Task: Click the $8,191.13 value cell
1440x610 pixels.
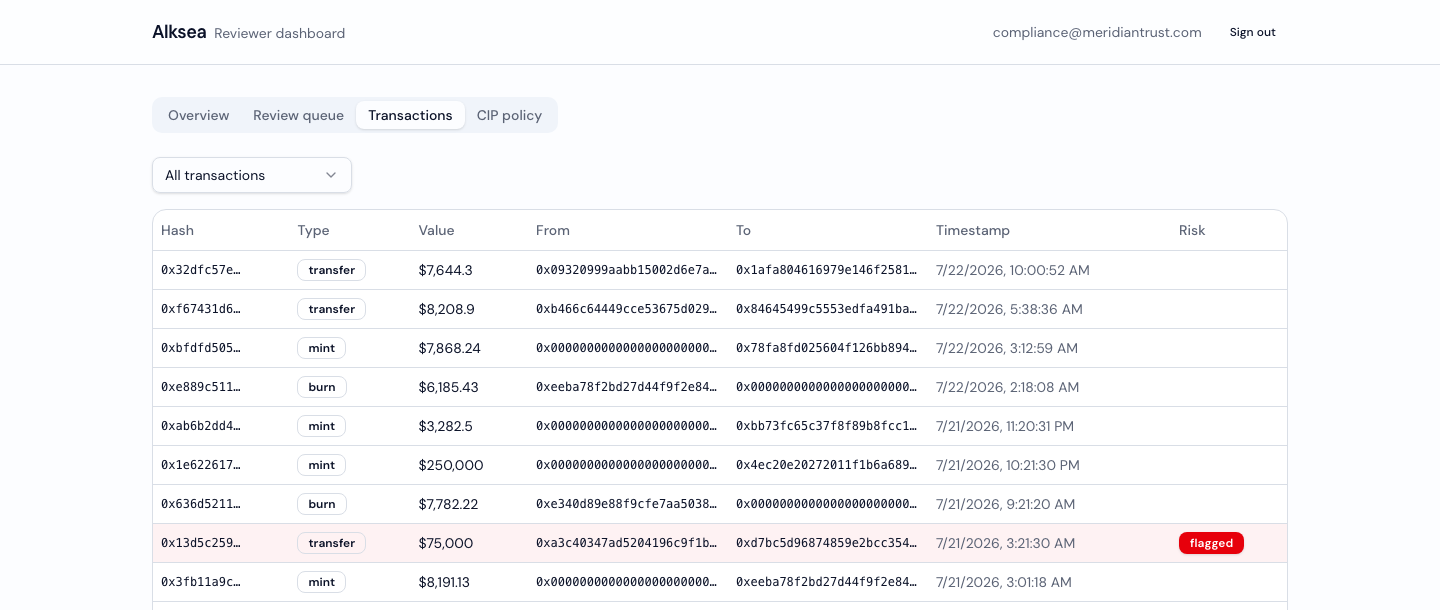Action: pos(444,582)
